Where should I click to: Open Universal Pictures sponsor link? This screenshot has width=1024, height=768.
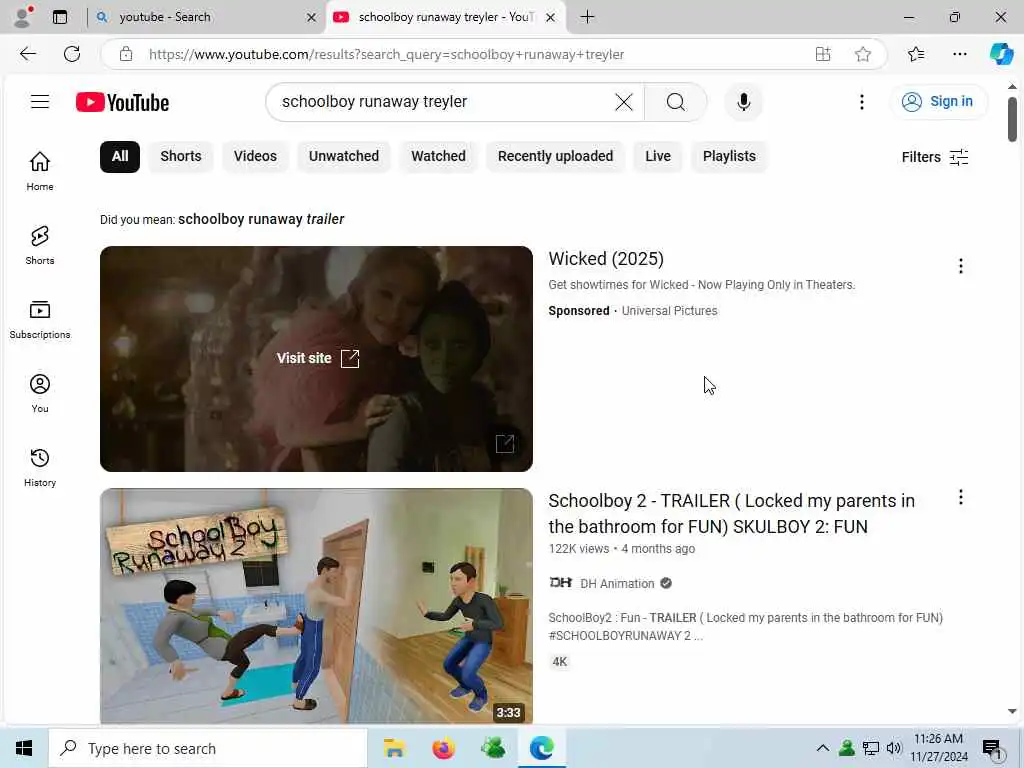pos(669,311)
